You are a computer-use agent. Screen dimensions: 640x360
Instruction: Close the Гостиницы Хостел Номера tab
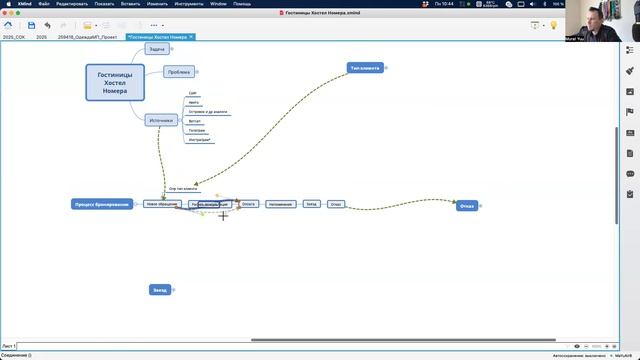191,37
